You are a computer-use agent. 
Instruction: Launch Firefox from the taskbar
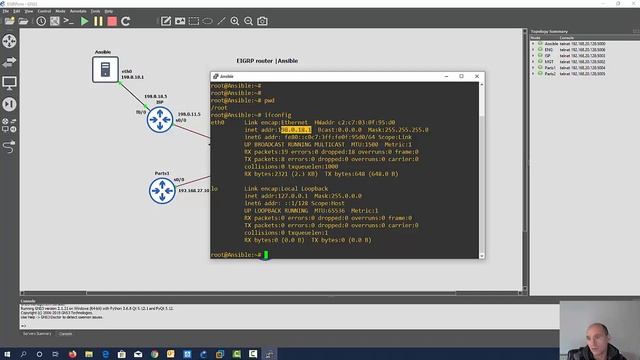click(73, 354)
